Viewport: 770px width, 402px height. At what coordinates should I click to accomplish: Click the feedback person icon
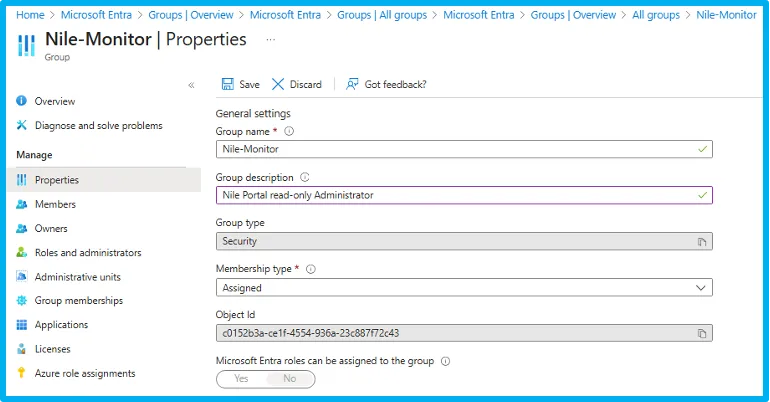352,84
